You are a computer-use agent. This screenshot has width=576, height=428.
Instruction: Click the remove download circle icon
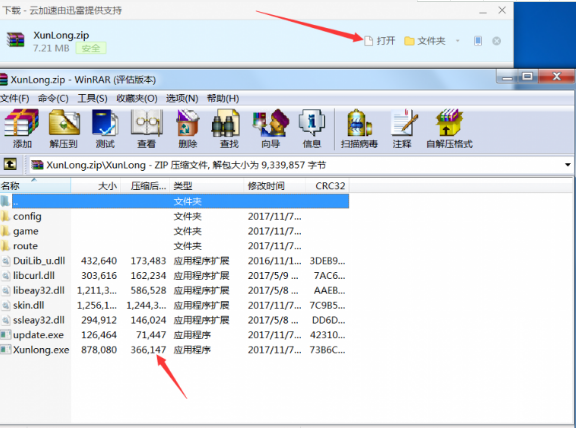(496, 41)
